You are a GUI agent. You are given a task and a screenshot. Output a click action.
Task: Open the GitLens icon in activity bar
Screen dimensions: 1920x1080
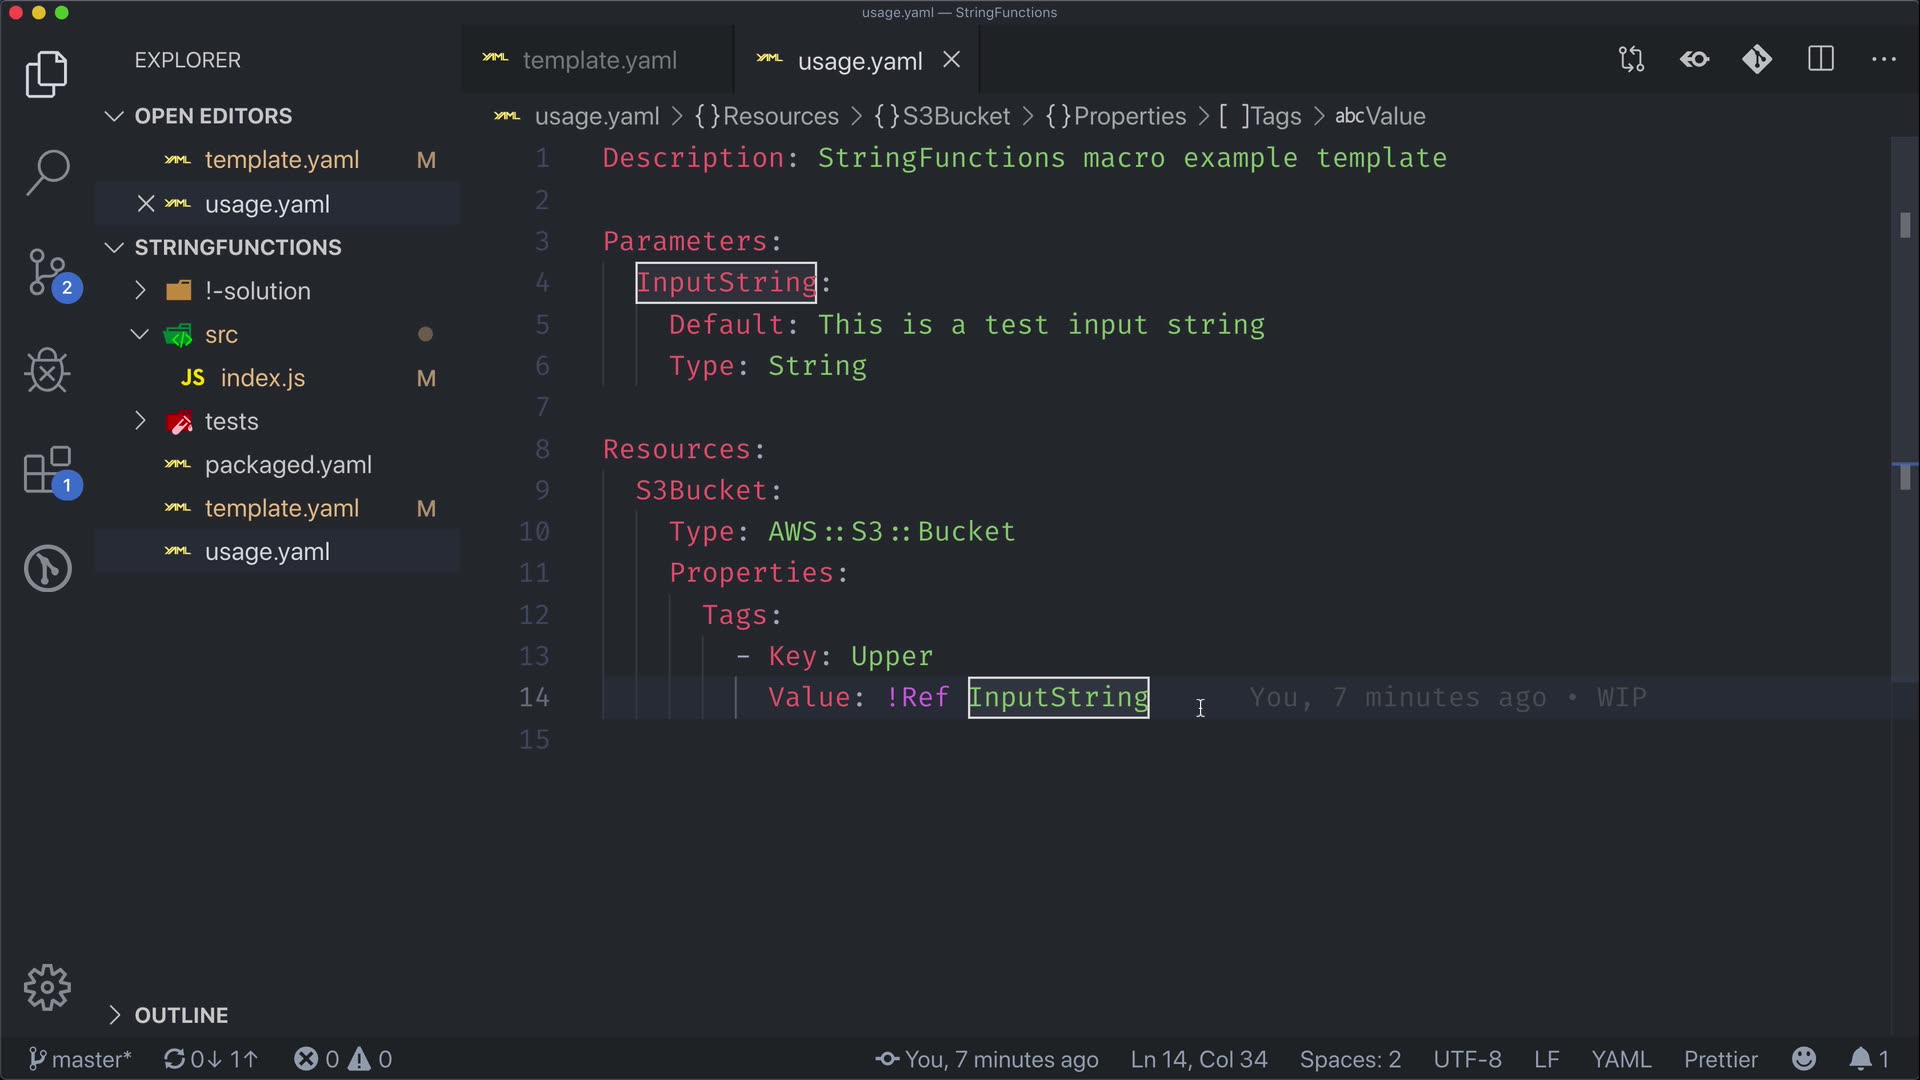pos(47,568)
